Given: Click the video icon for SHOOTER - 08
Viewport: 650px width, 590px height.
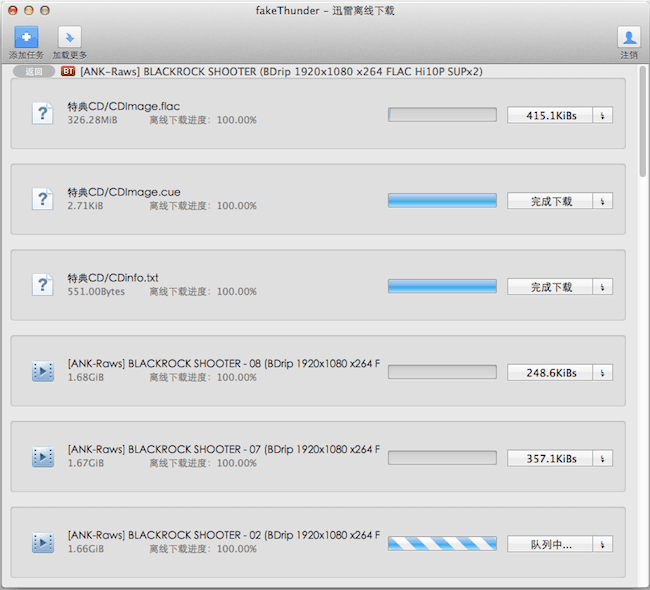Looking at the screenshot, I should [x=43, y=371].
